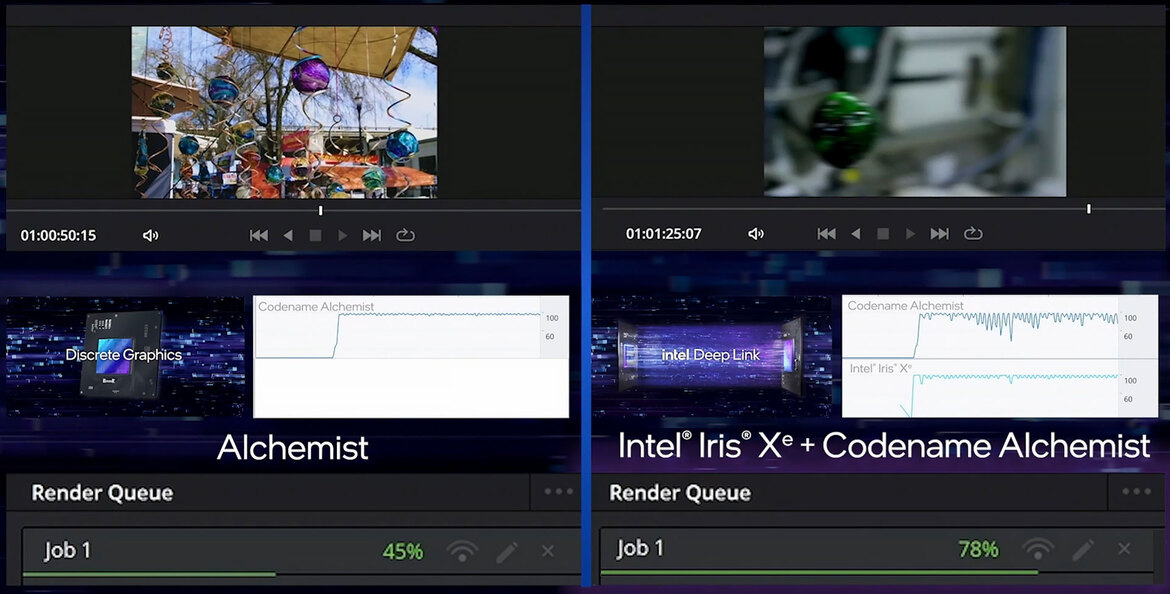Mute audio in the right Deep Link viewer
Viewport: 1170px width, 594px height.
click(x=756, y=234)
